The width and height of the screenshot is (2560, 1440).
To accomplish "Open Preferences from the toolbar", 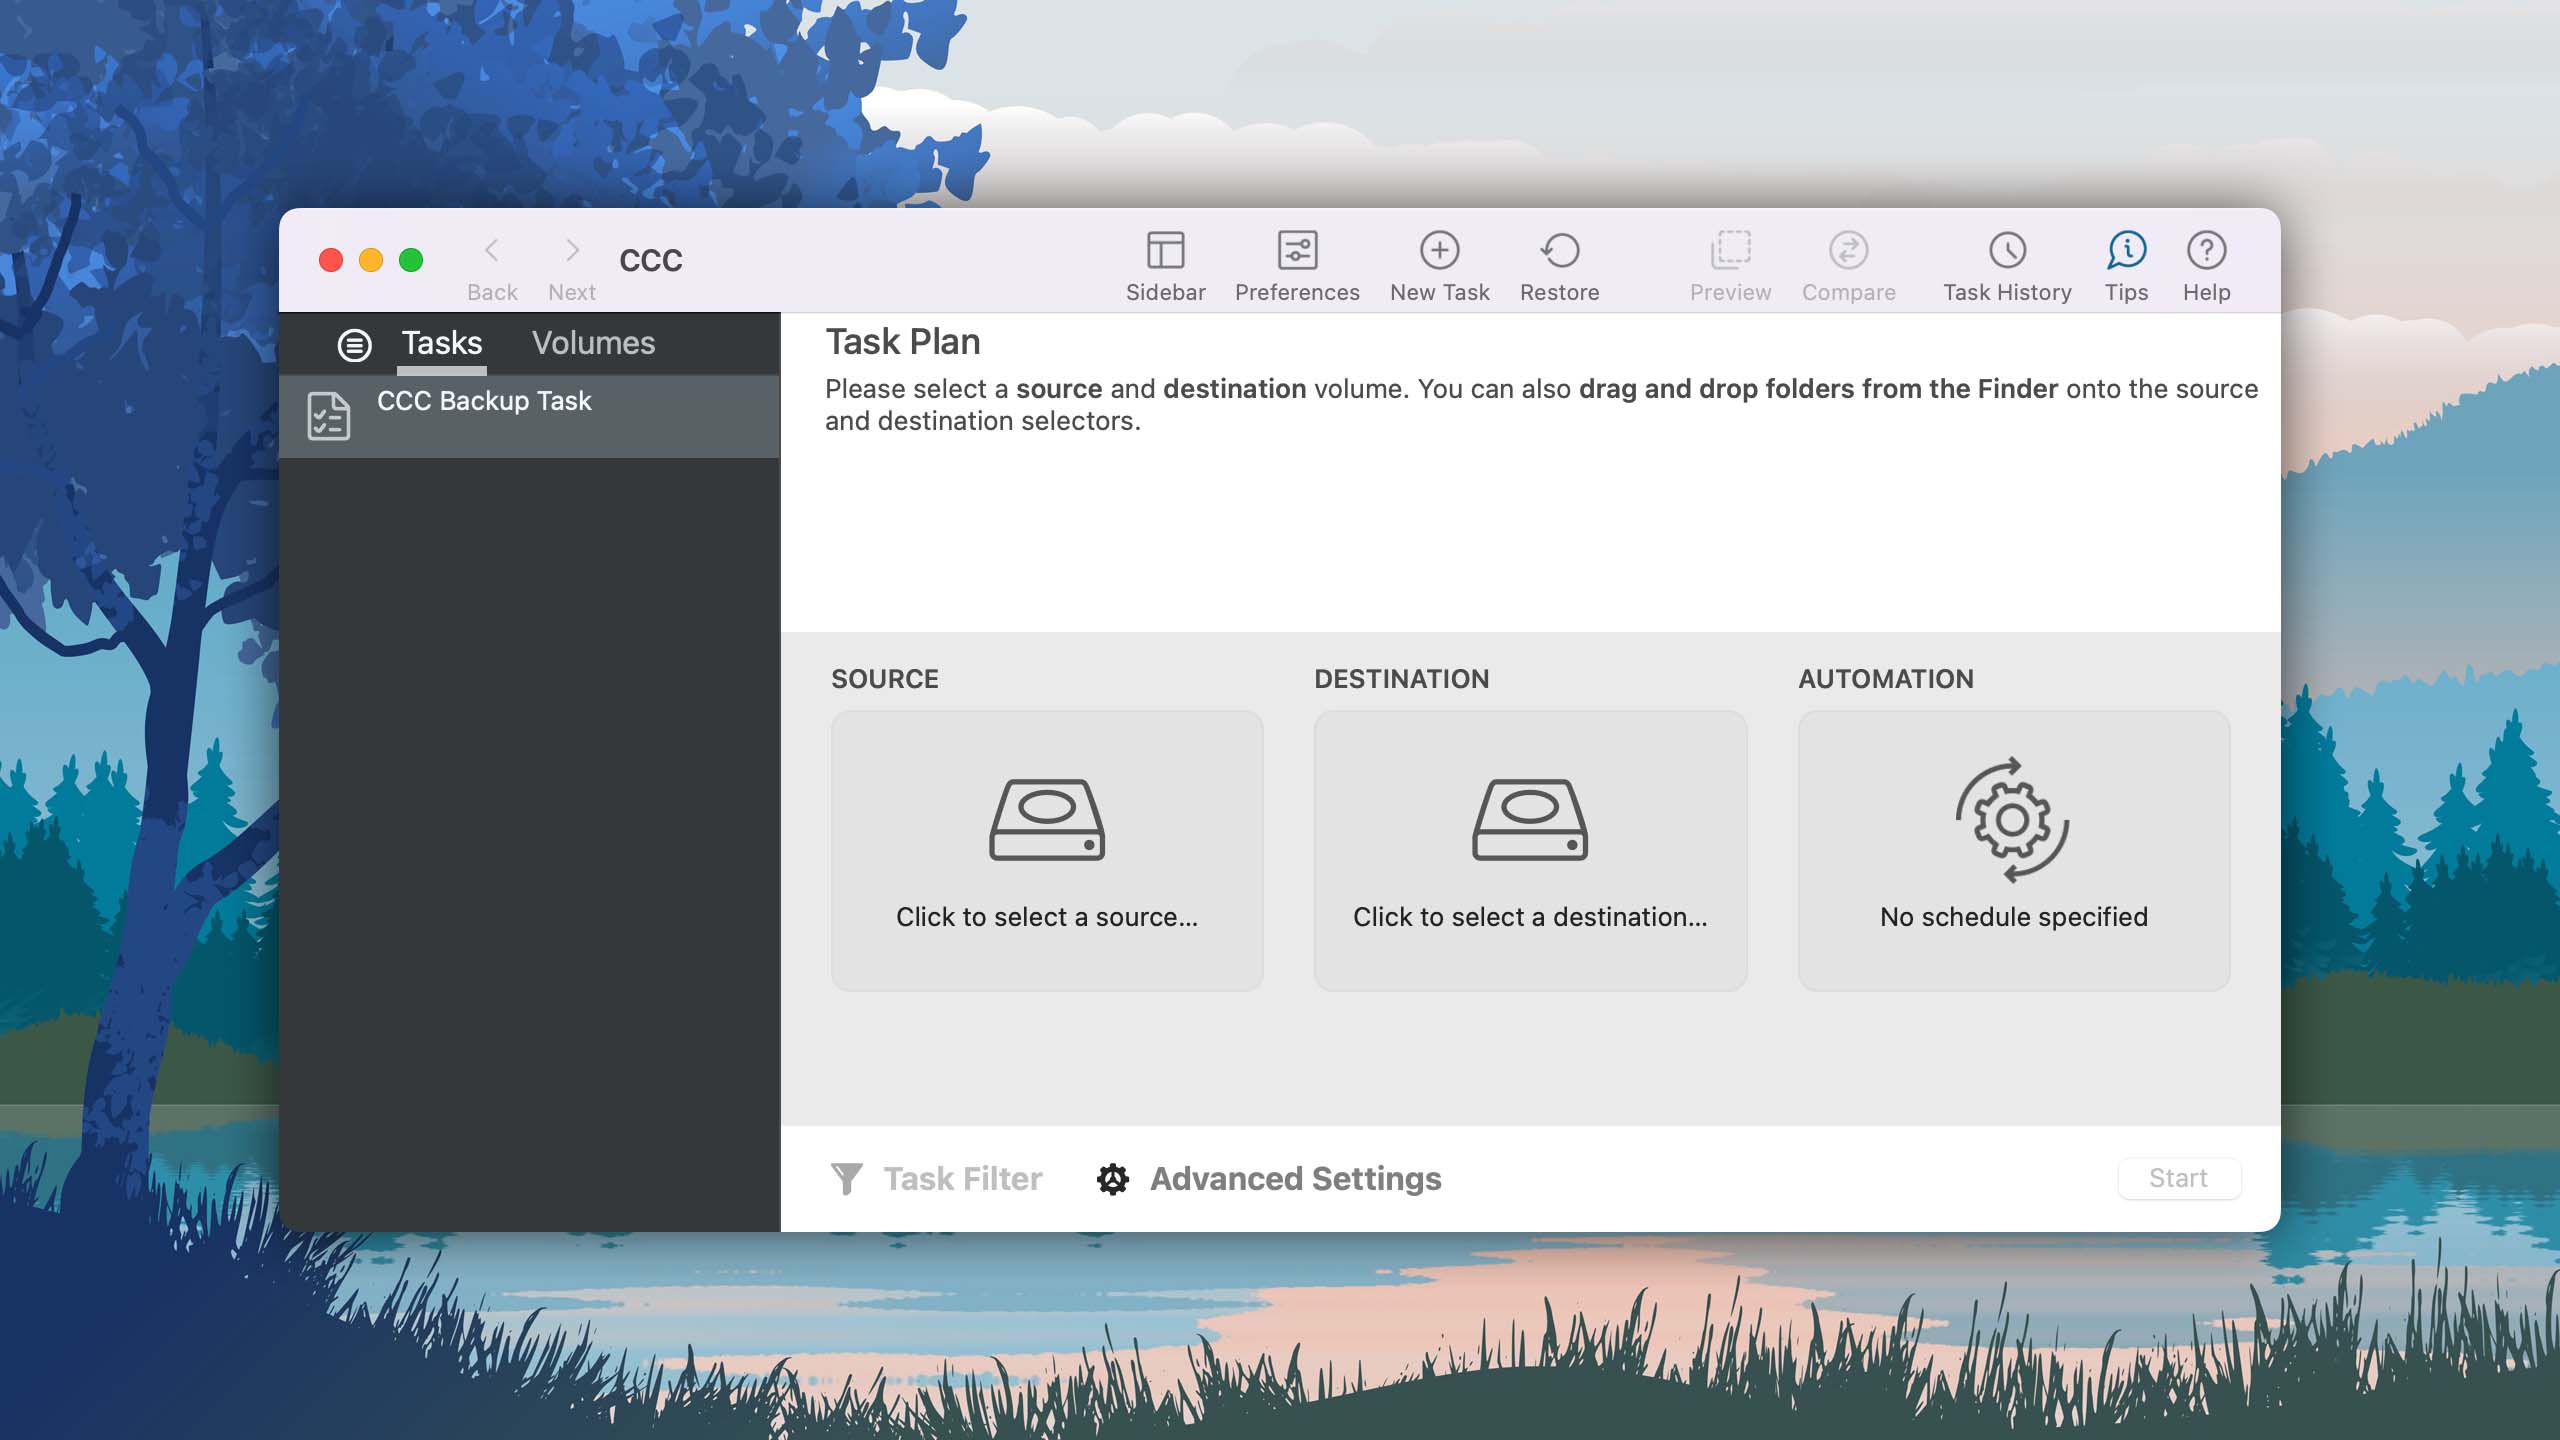I will (1297, 250).
